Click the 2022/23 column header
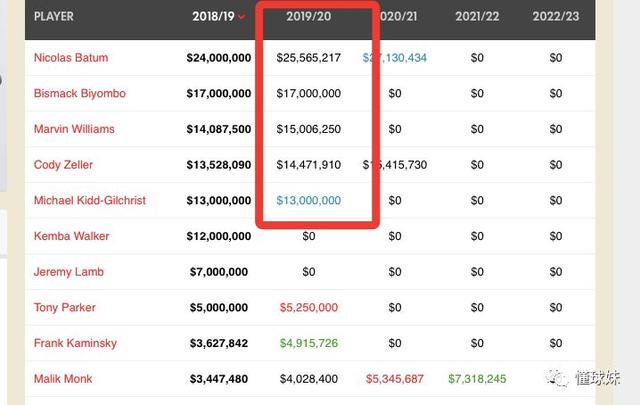The width and height of the screenshot is (640, 405). [x=556, y=17]
